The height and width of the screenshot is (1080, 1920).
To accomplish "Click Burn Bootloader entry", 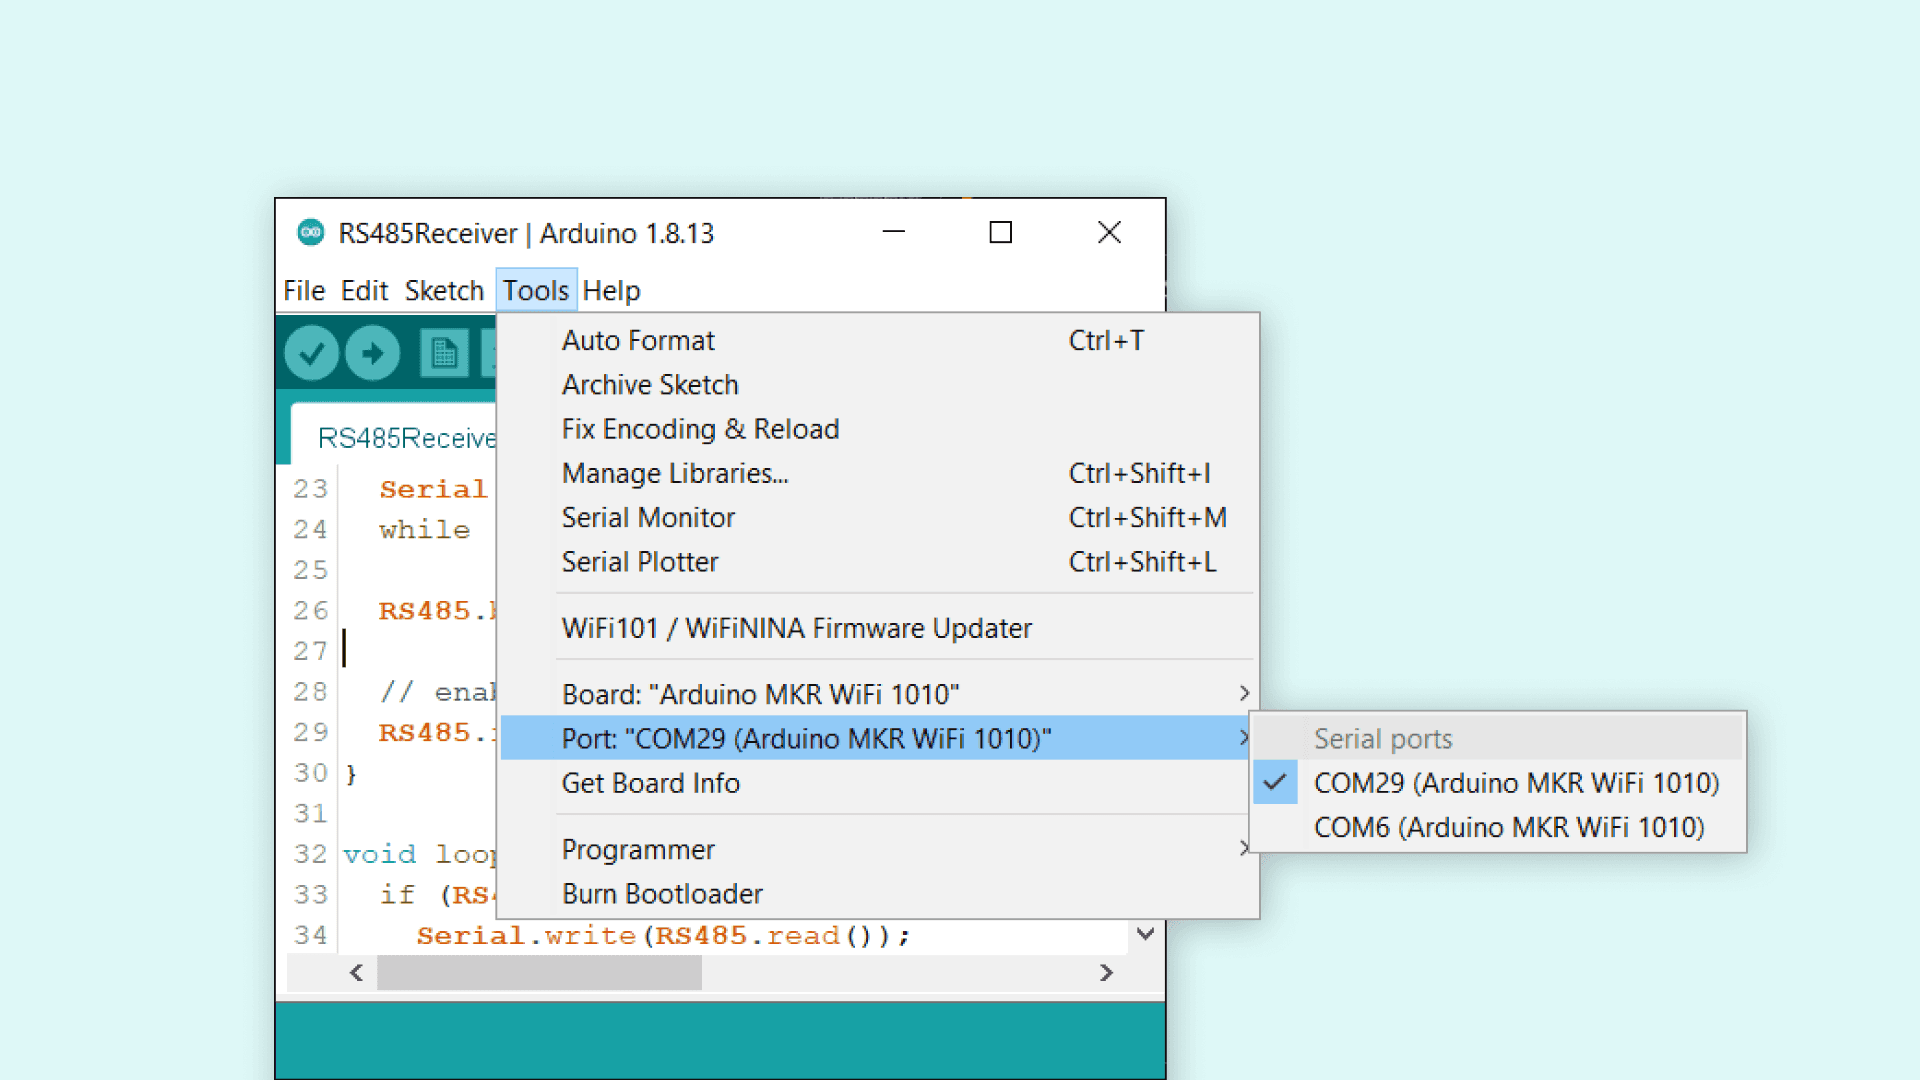I will [x=662, y=893].
